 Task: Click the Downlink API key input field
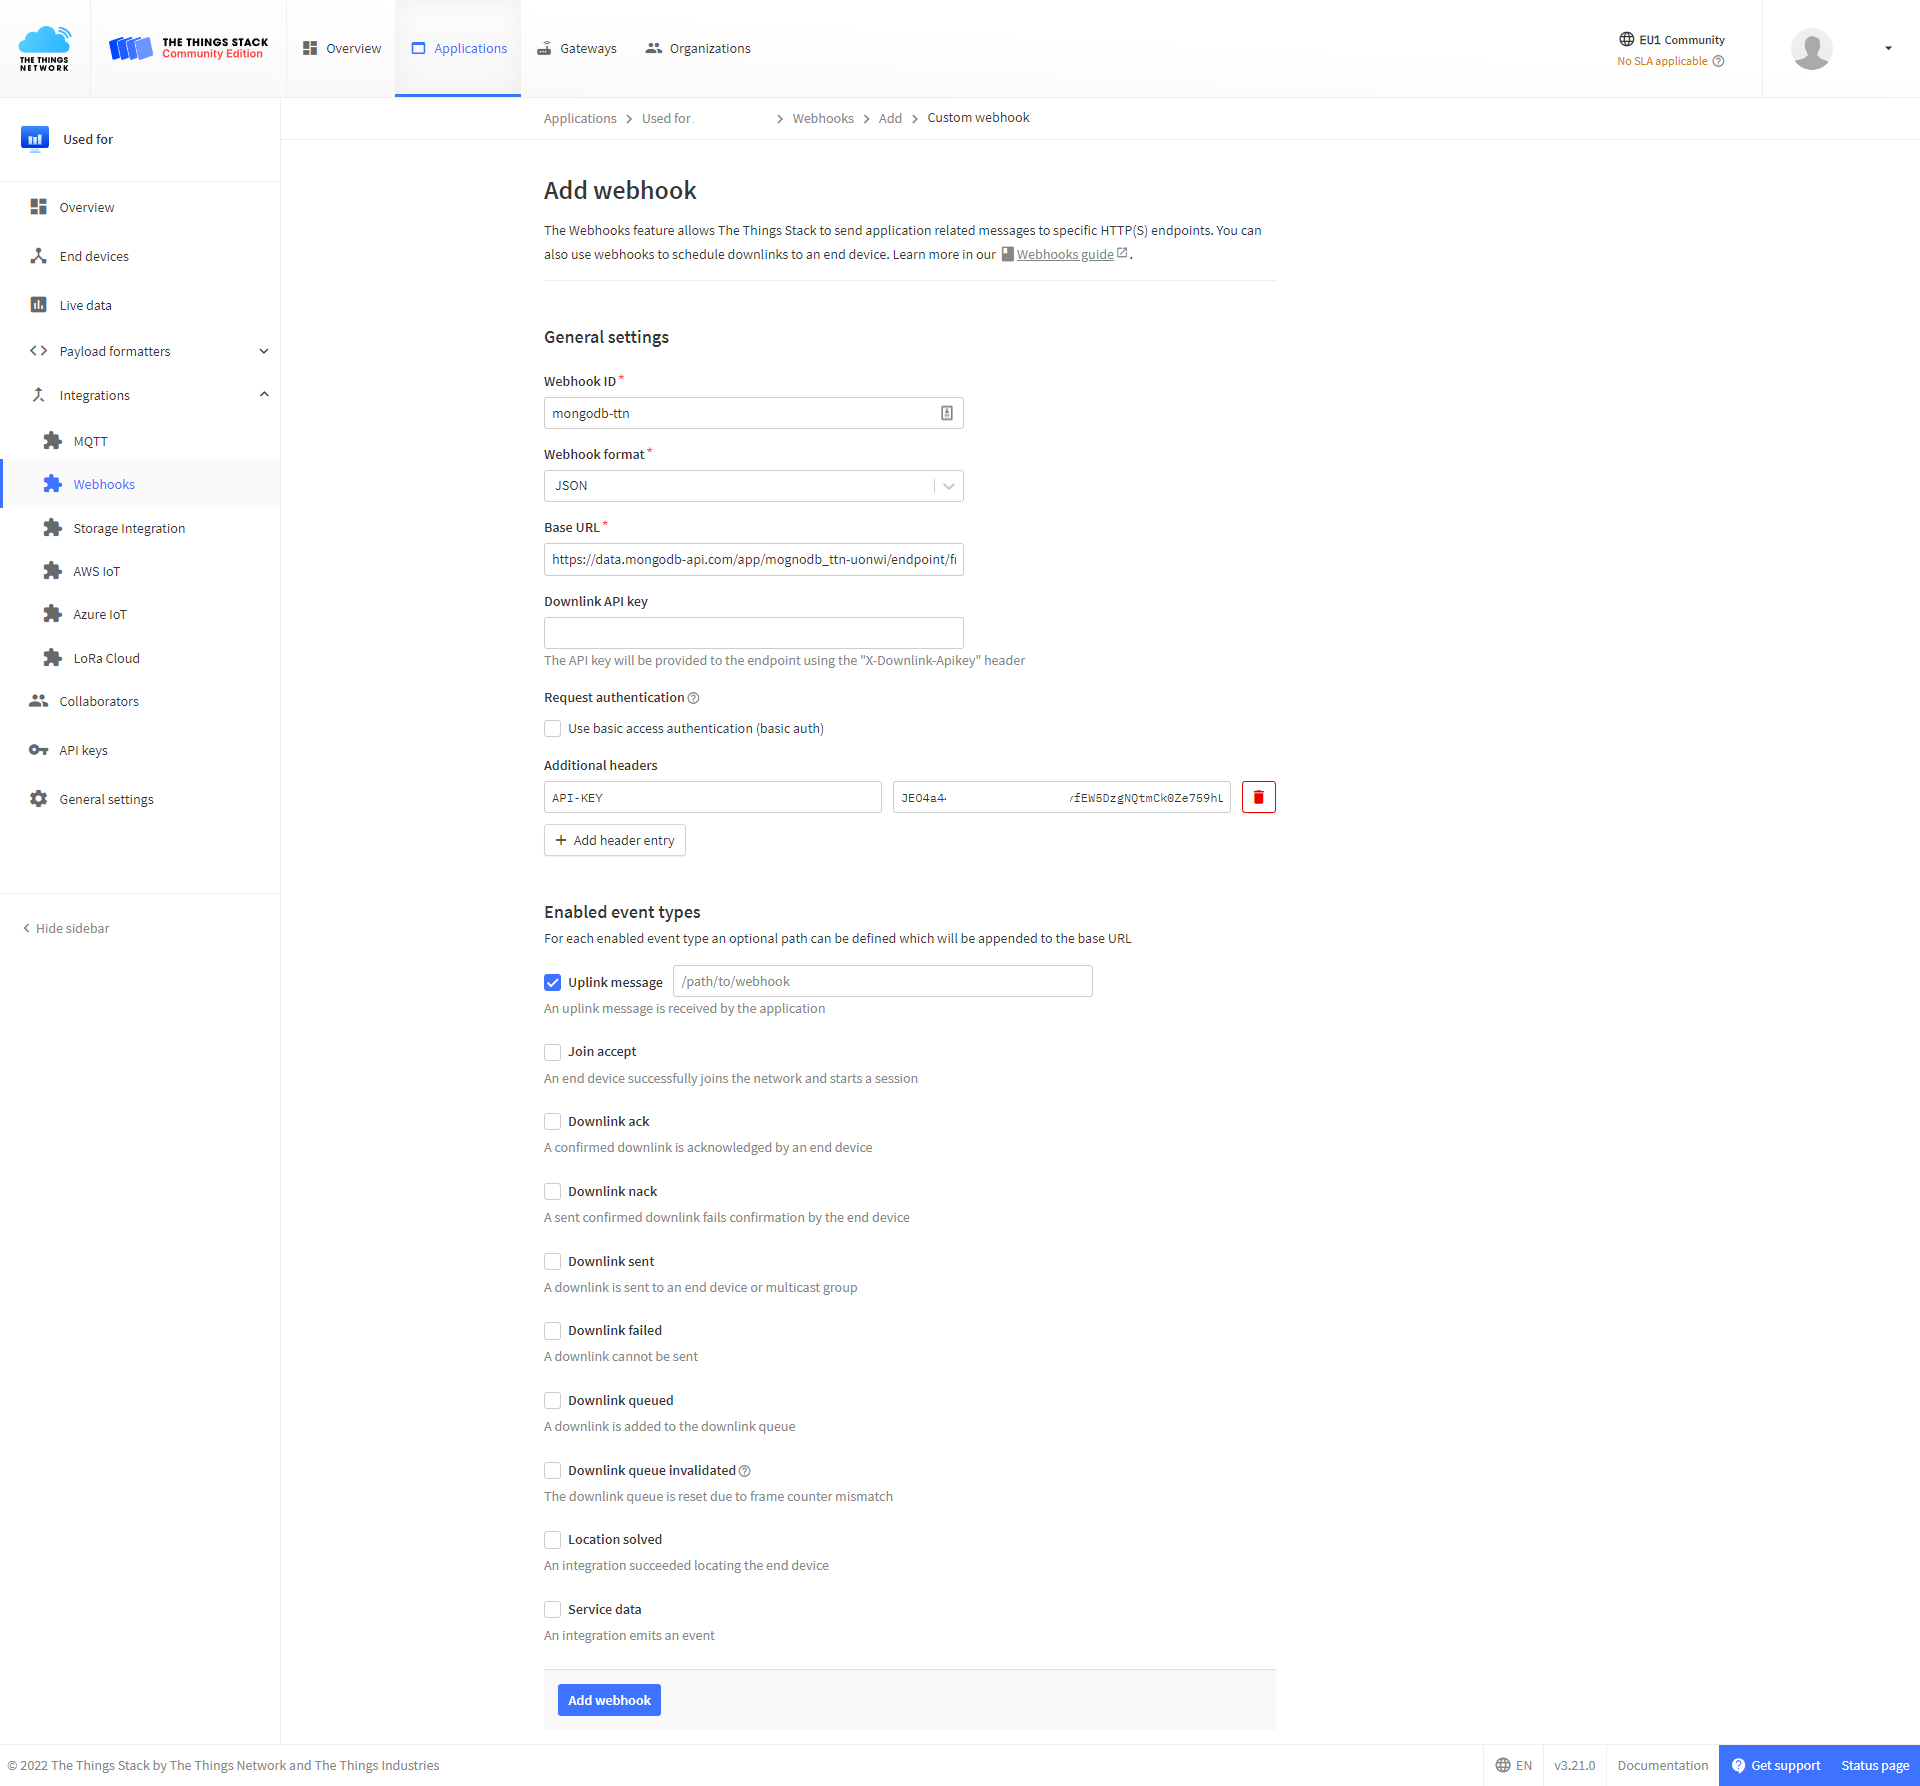click(x=753, y=633)
